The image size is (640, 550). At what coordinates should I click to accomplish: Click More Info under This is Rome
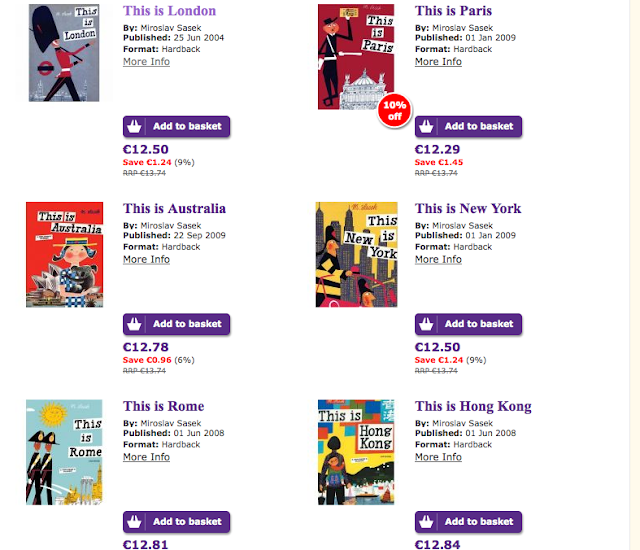tap(146, 457)
